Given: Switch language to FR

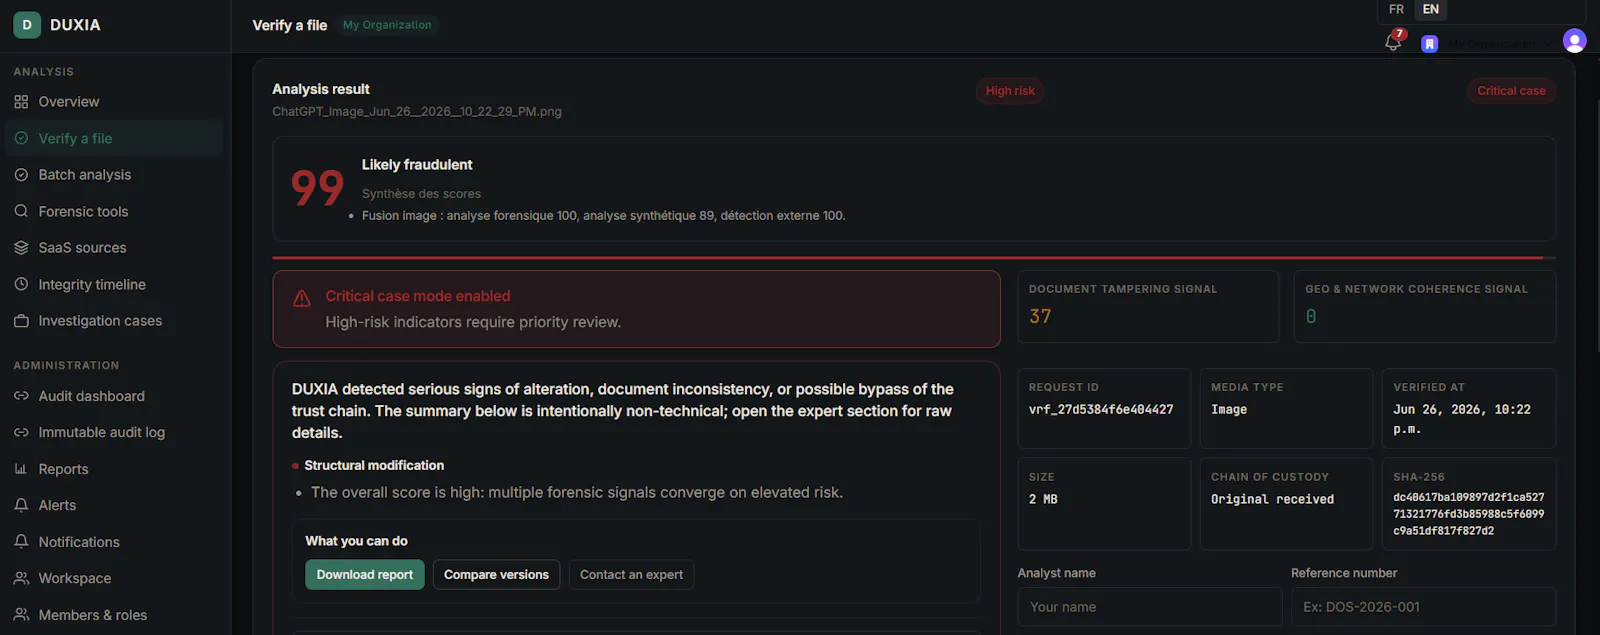Looking at the screenshot, I should (x=1396, y=9).
